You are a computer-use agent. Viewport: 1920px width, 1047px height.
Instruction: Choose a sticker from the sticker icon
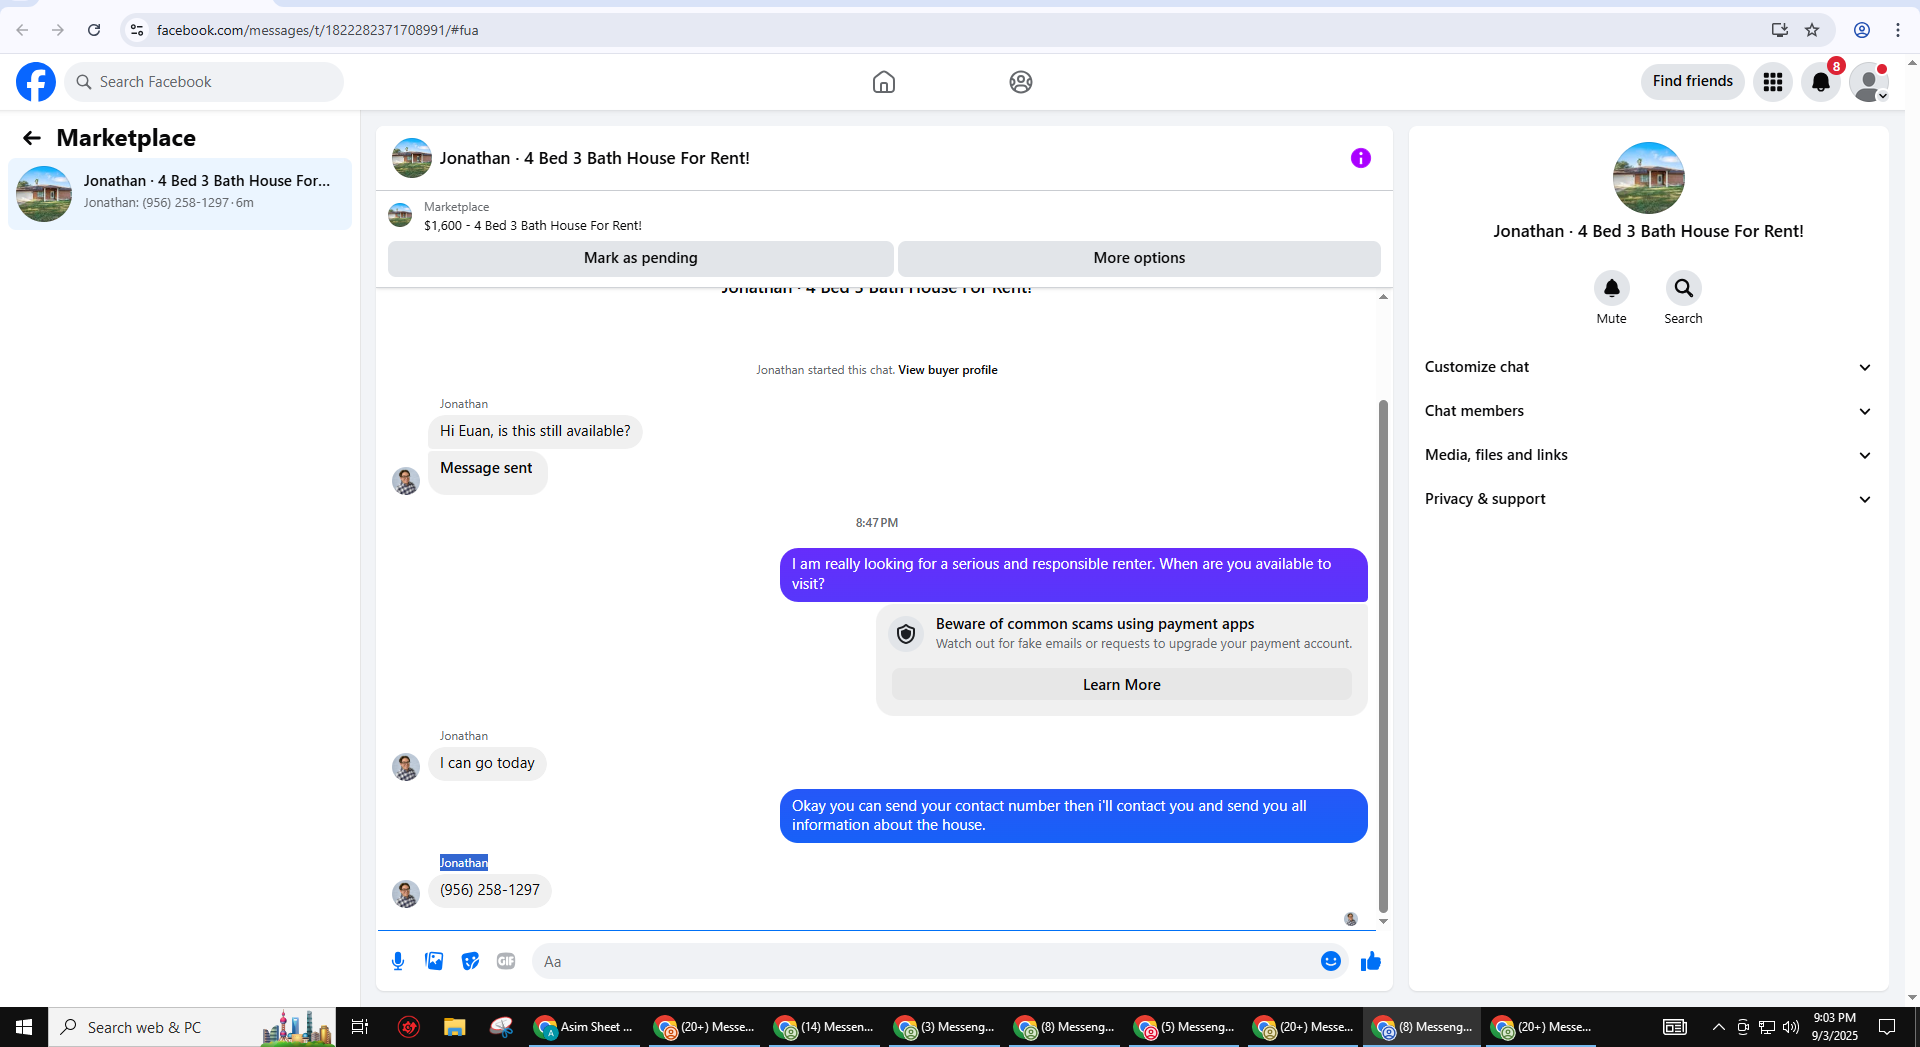click(470, 961)
